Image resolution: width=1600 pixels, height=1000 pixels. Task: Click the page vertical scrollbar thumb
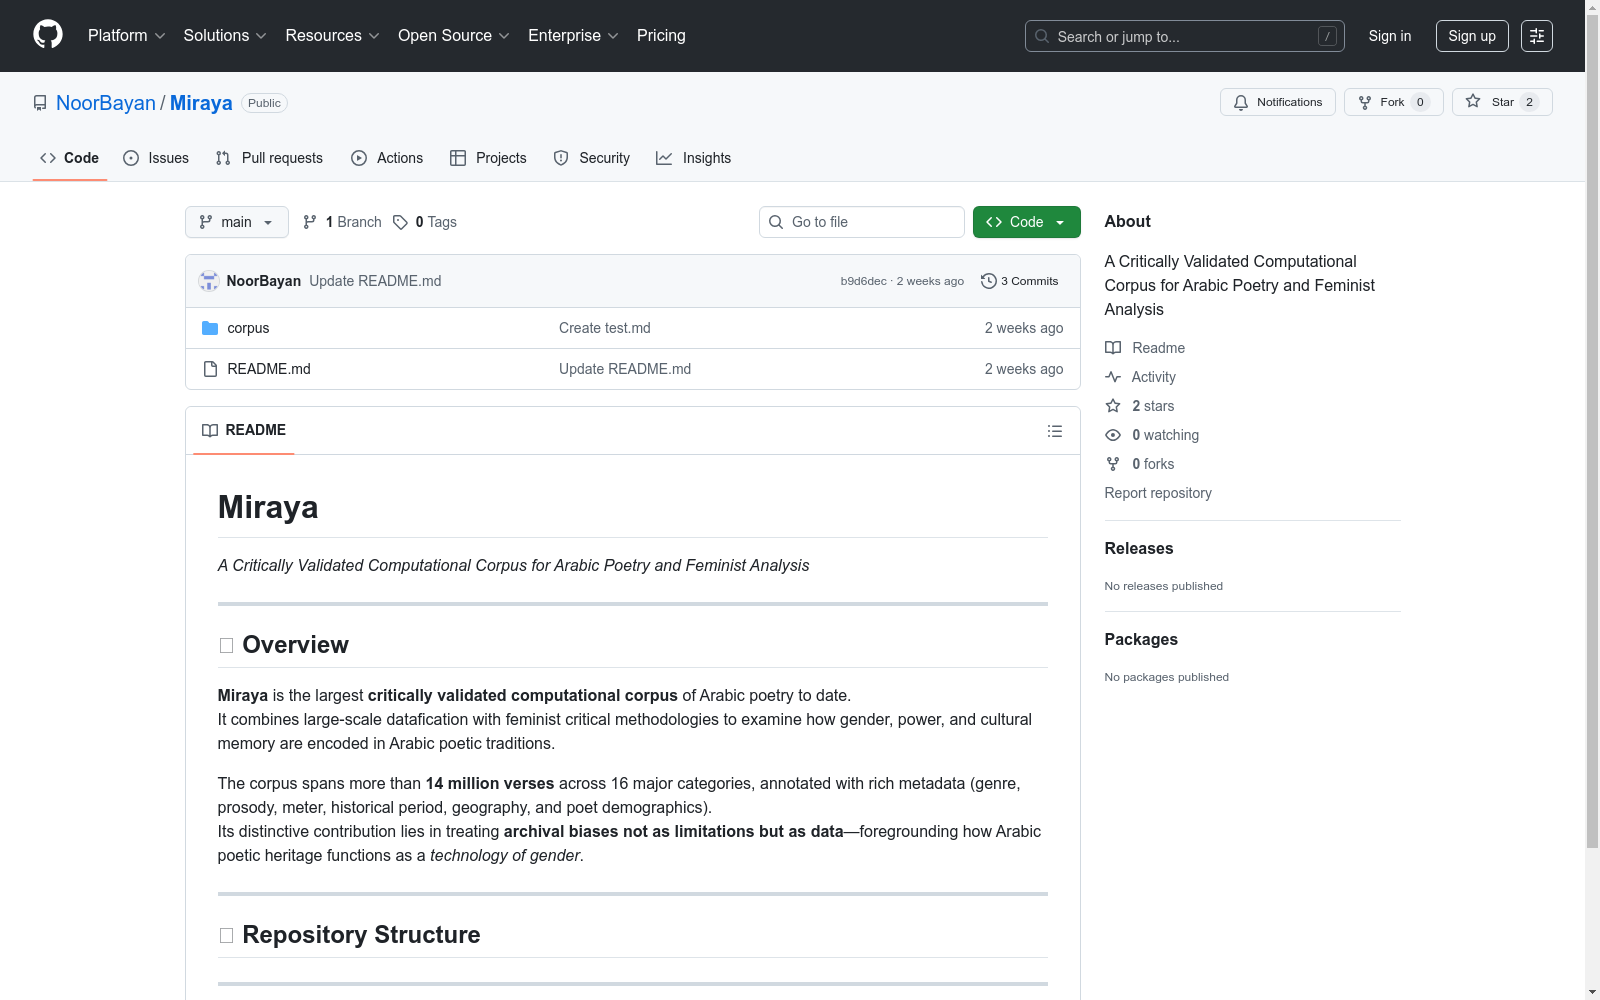pos(1592,430)
